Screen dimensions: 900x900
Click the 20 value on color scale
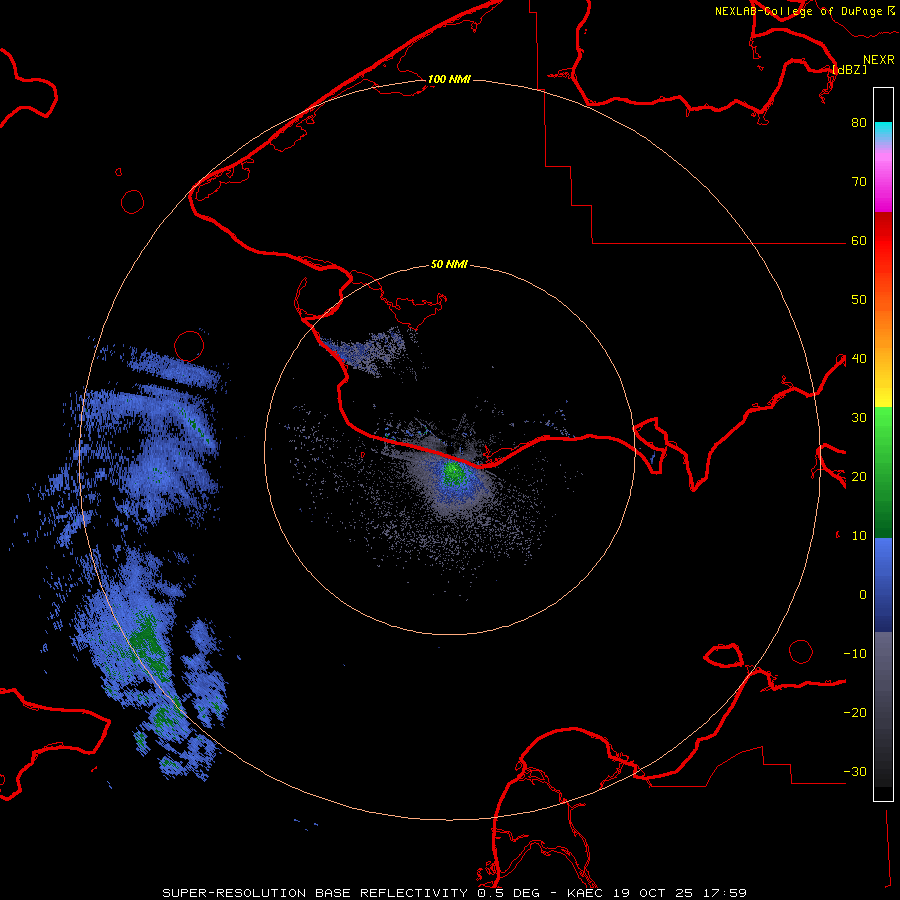point(859,476)
